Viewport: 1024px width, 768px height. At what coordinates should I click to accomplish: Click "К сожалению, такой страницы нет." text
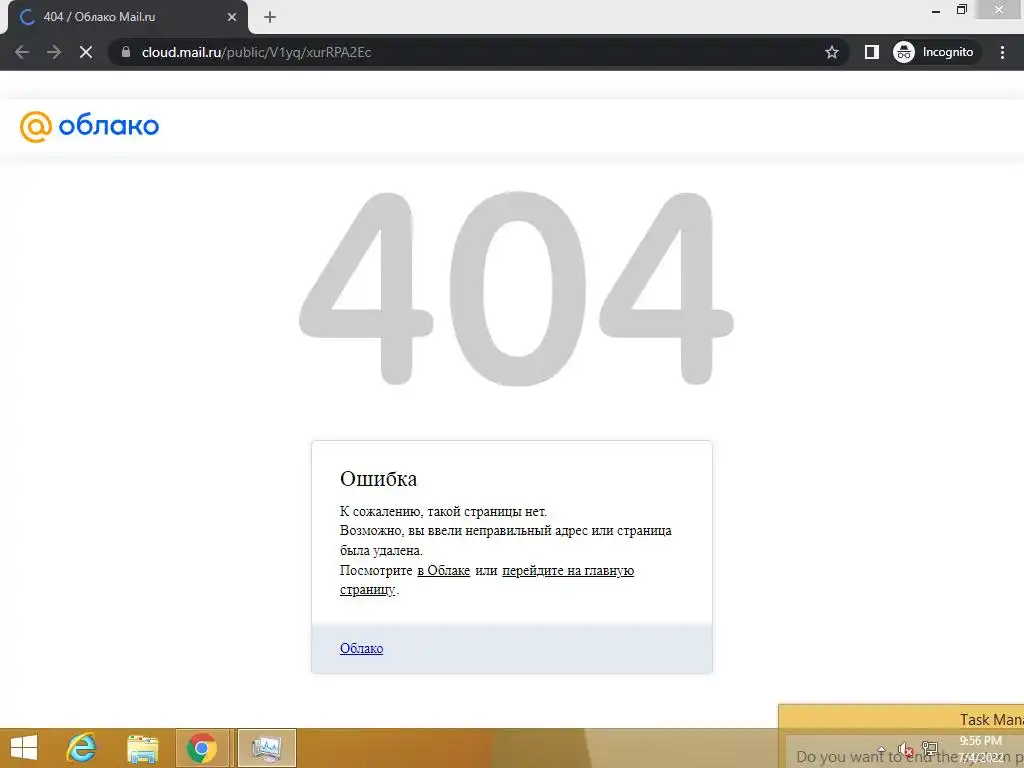point(443,511)
